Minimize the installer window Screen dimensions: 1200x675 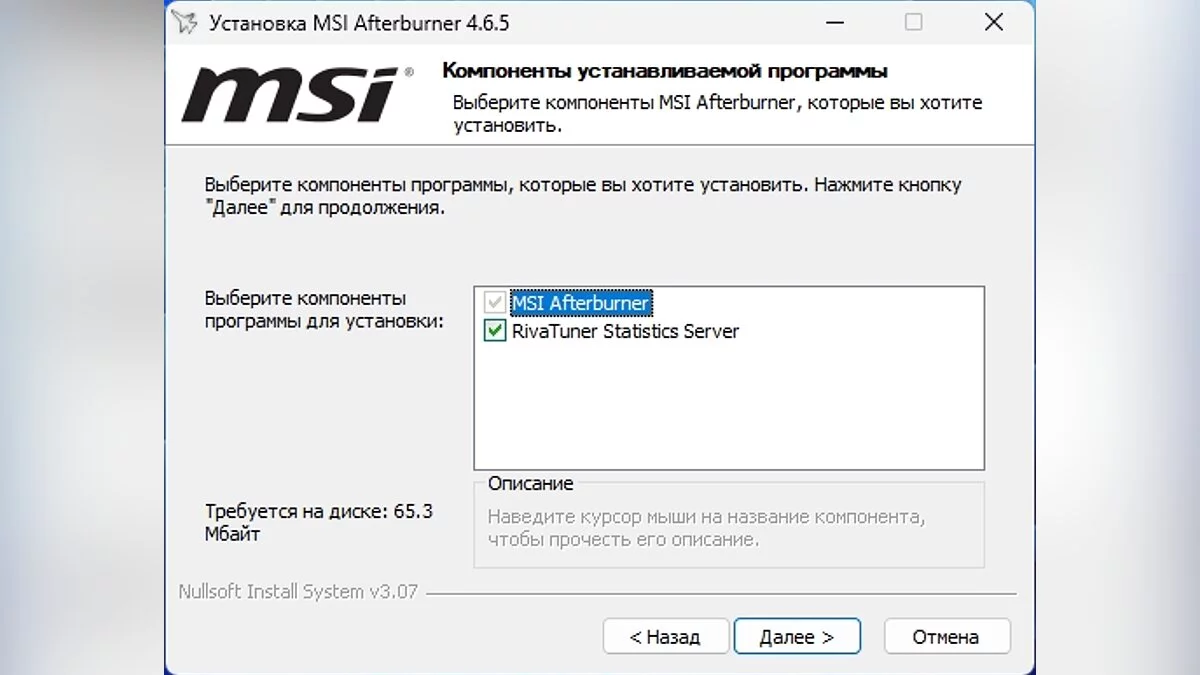point(834,22)
